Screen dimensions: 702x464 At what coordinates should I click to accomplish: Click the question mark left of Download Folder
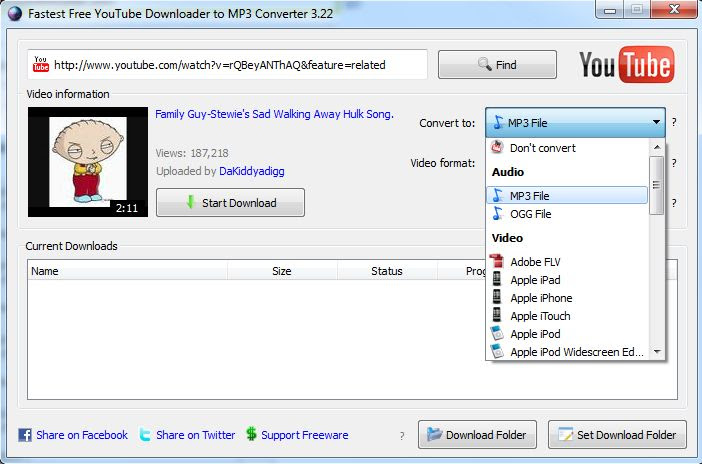pos(402,436)
